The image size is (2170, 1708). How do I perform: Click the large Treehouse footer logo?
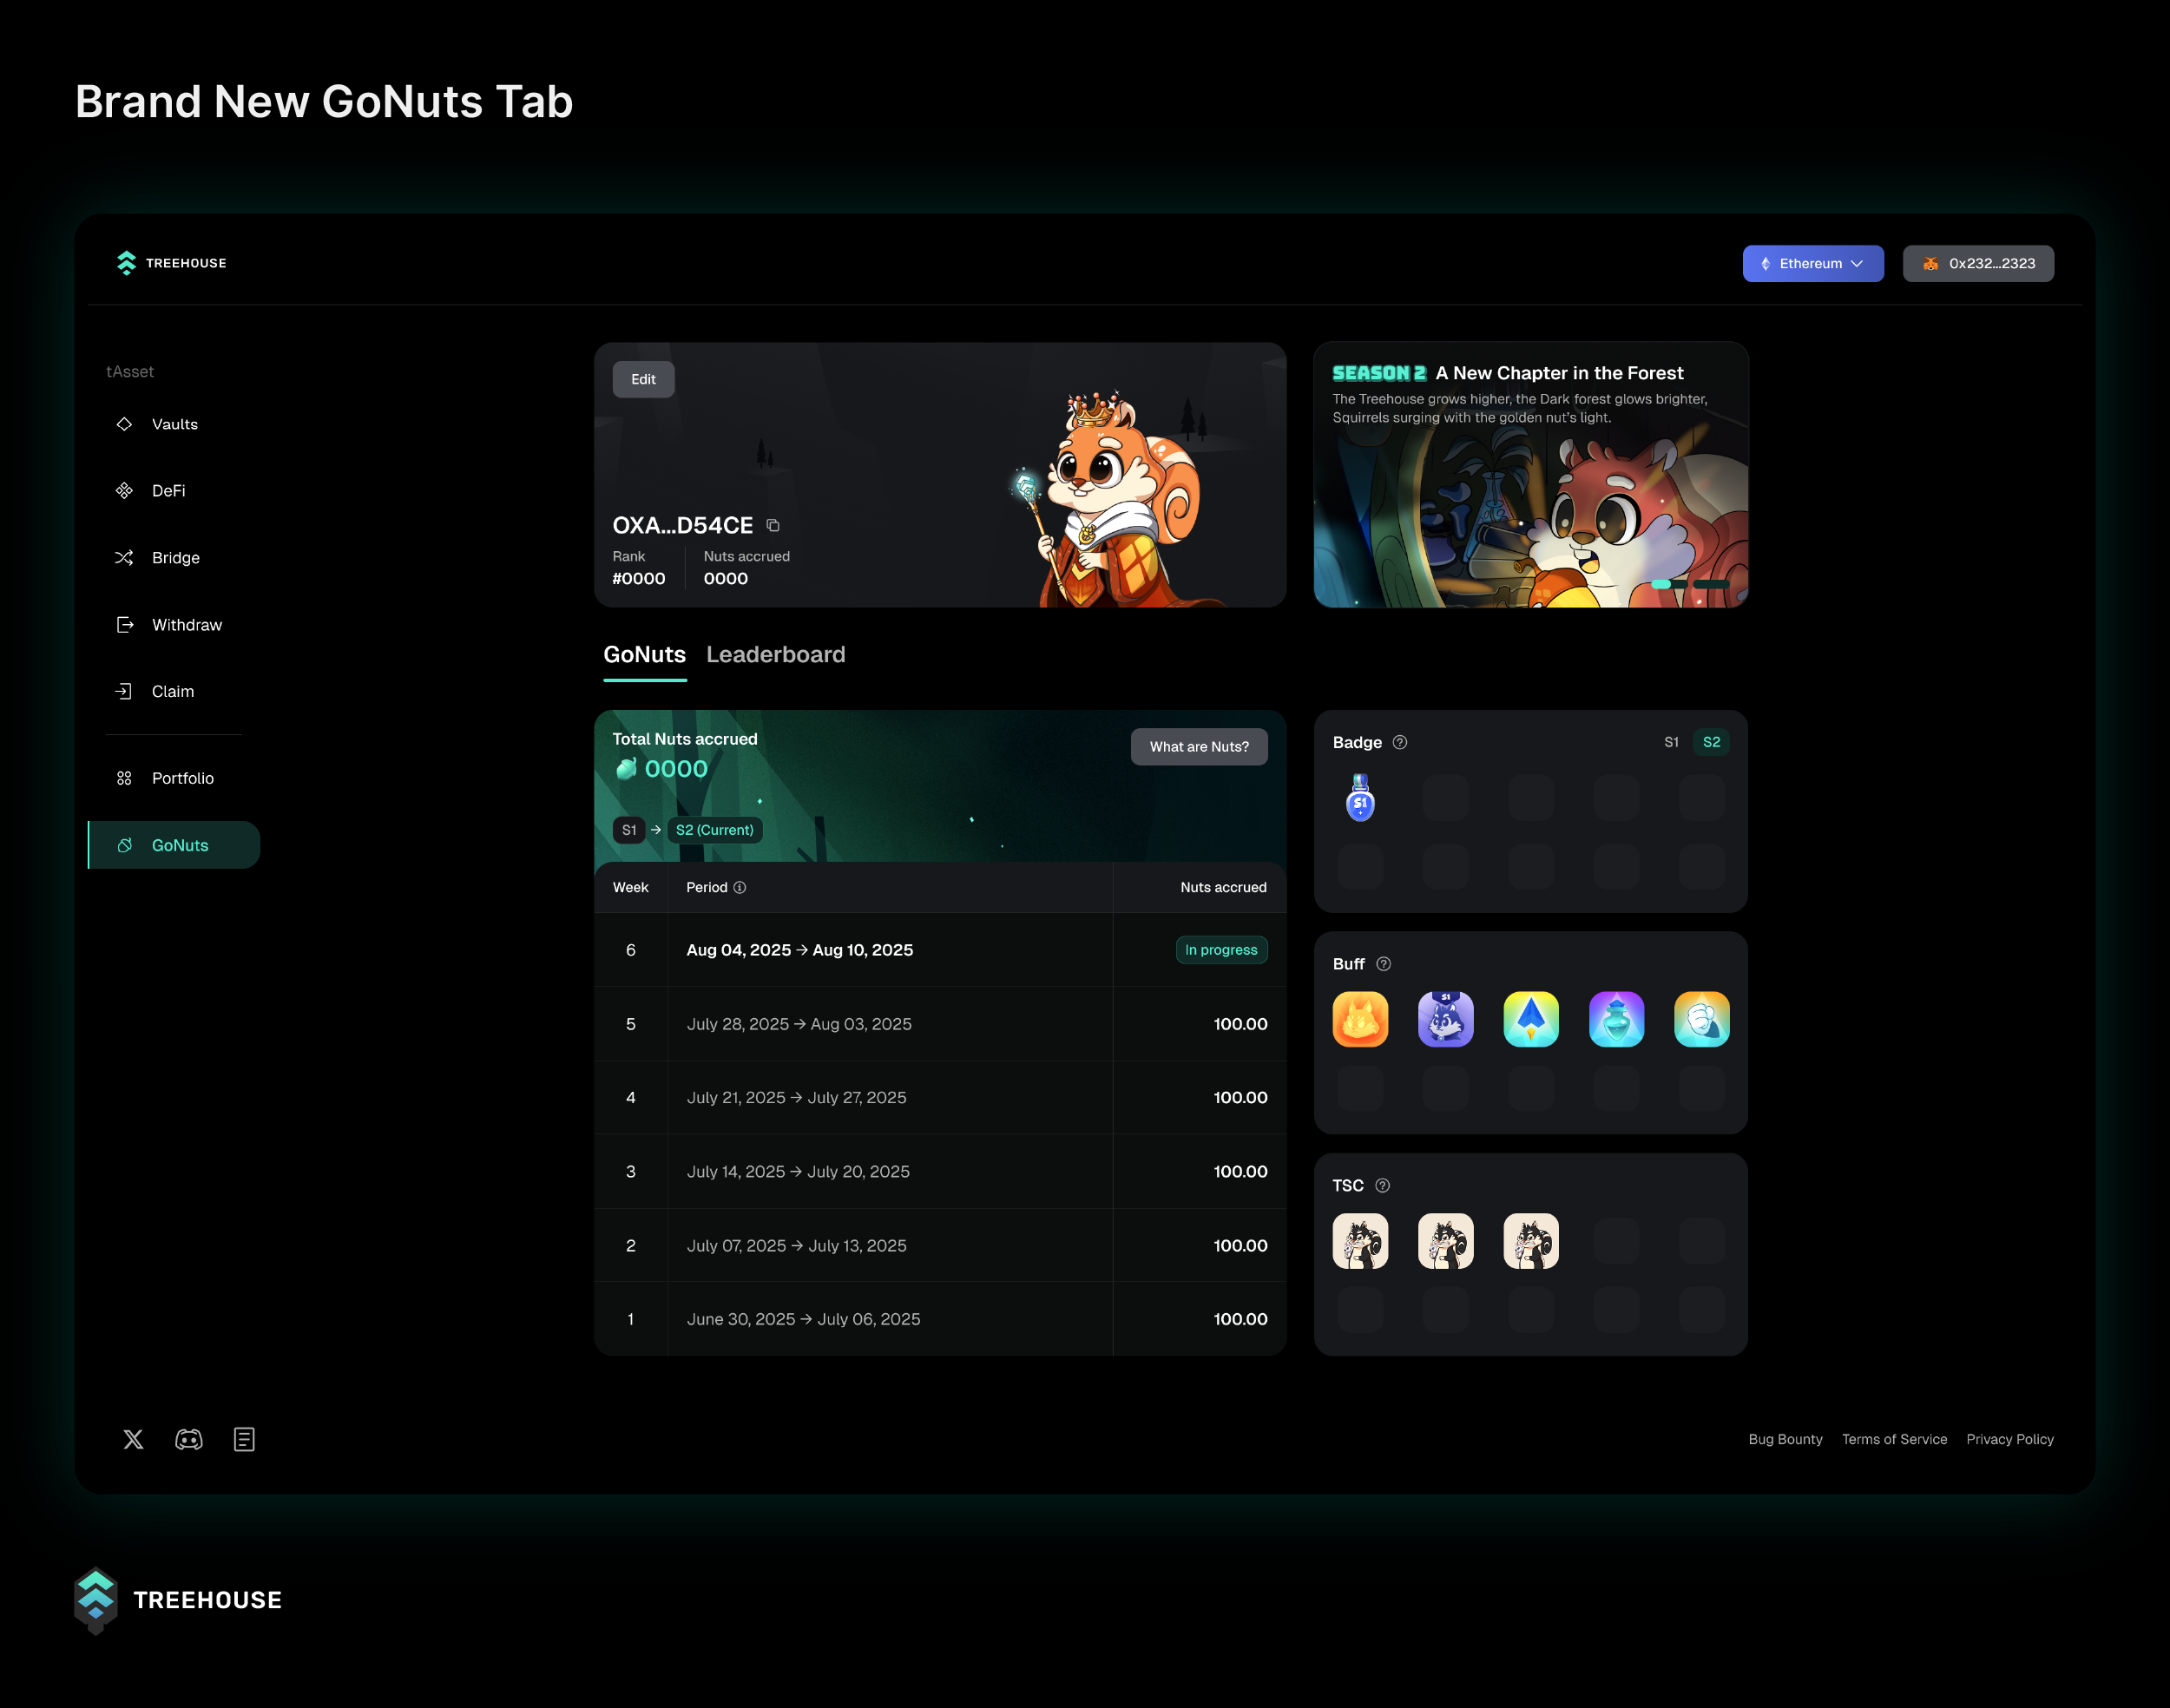tap(178, 1600)
